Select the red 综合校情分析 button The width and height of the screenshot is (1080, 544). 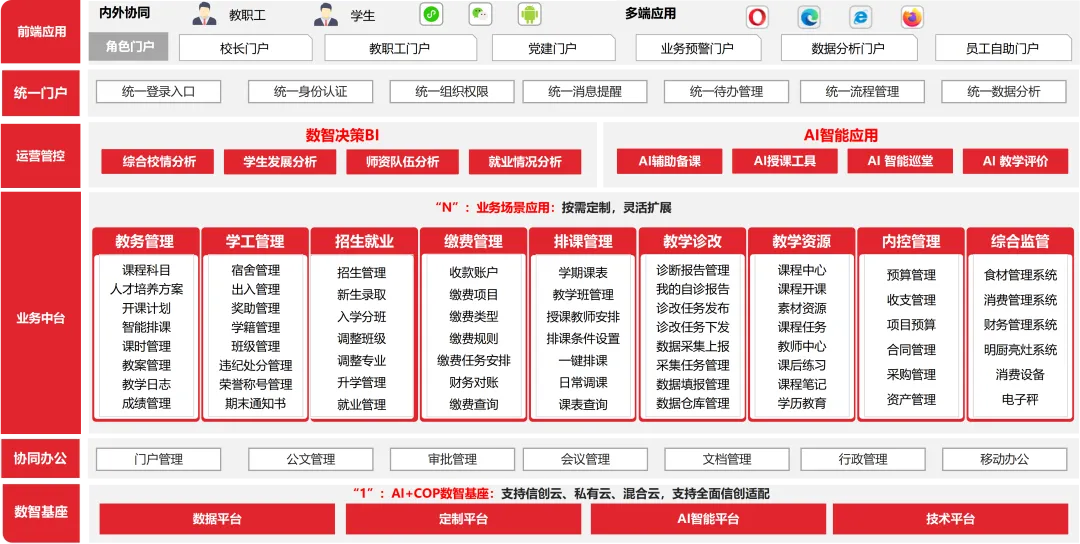pyautogui.click(x=159, y=162)
